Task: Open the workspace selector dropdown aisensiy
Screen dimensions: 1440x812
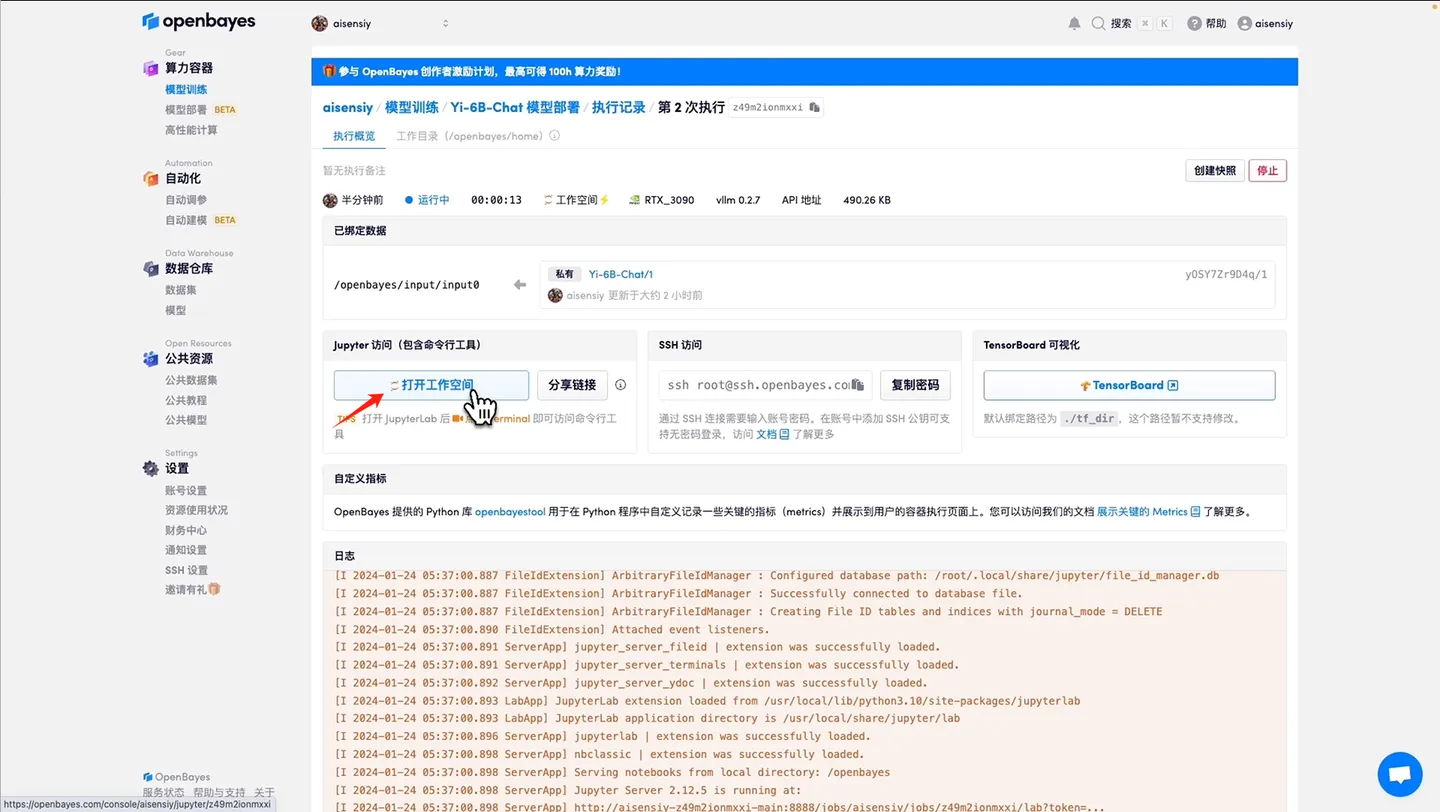Action: tap(384, 22)
